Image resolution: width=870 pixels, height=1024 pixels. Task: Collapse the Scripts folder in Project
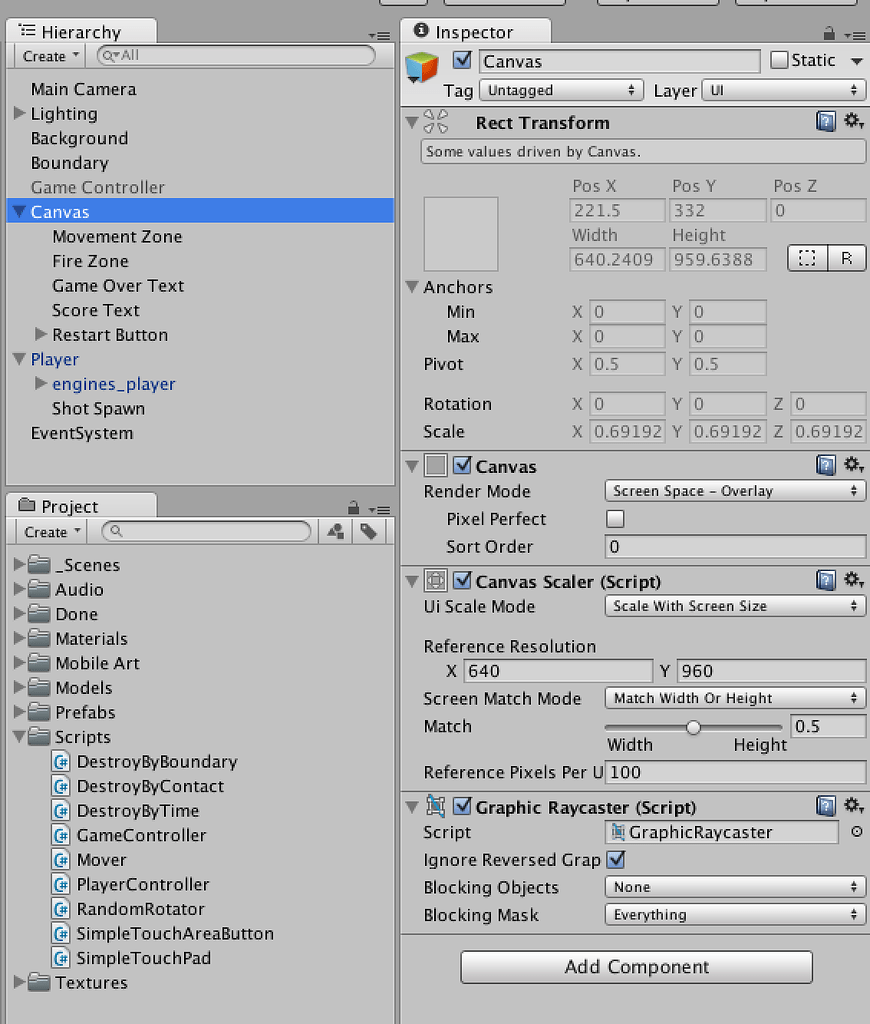[20, 737]
